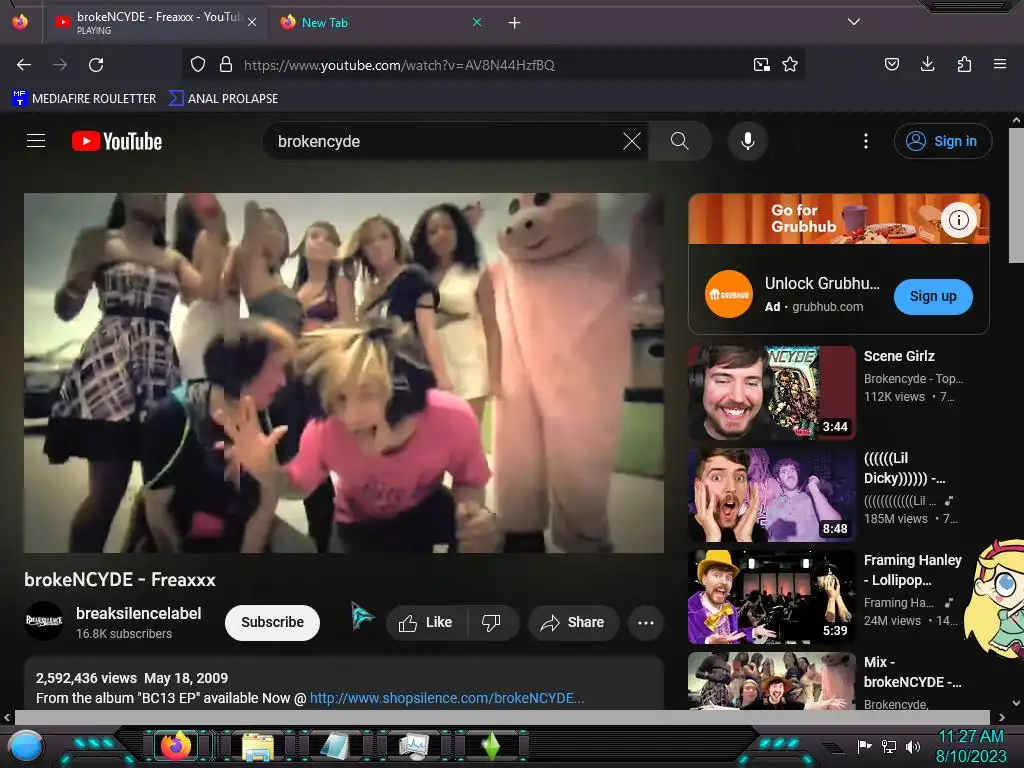Open the tracking protection shield icon
1024x768 pixels.
(198, 65)
